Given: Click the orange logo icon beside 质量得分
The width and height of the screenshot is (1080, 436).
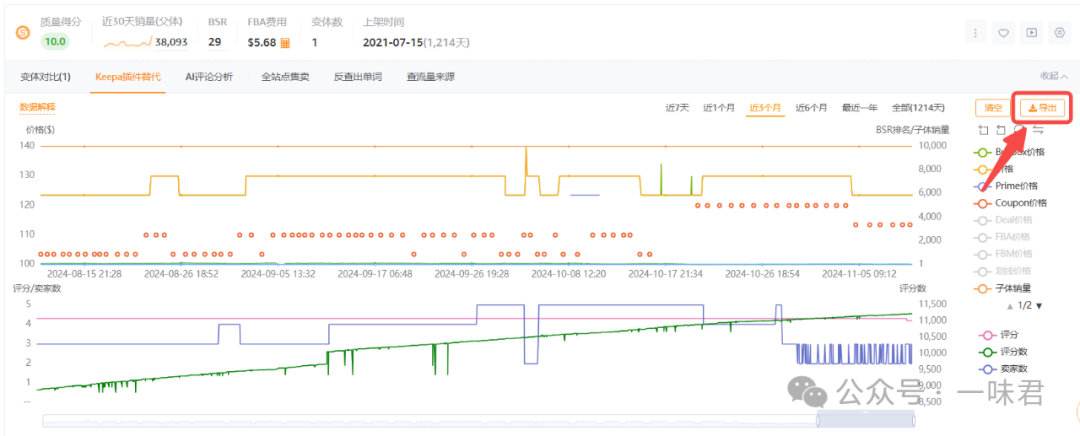Looking at the screenshot, I should [x=22, y=32].
